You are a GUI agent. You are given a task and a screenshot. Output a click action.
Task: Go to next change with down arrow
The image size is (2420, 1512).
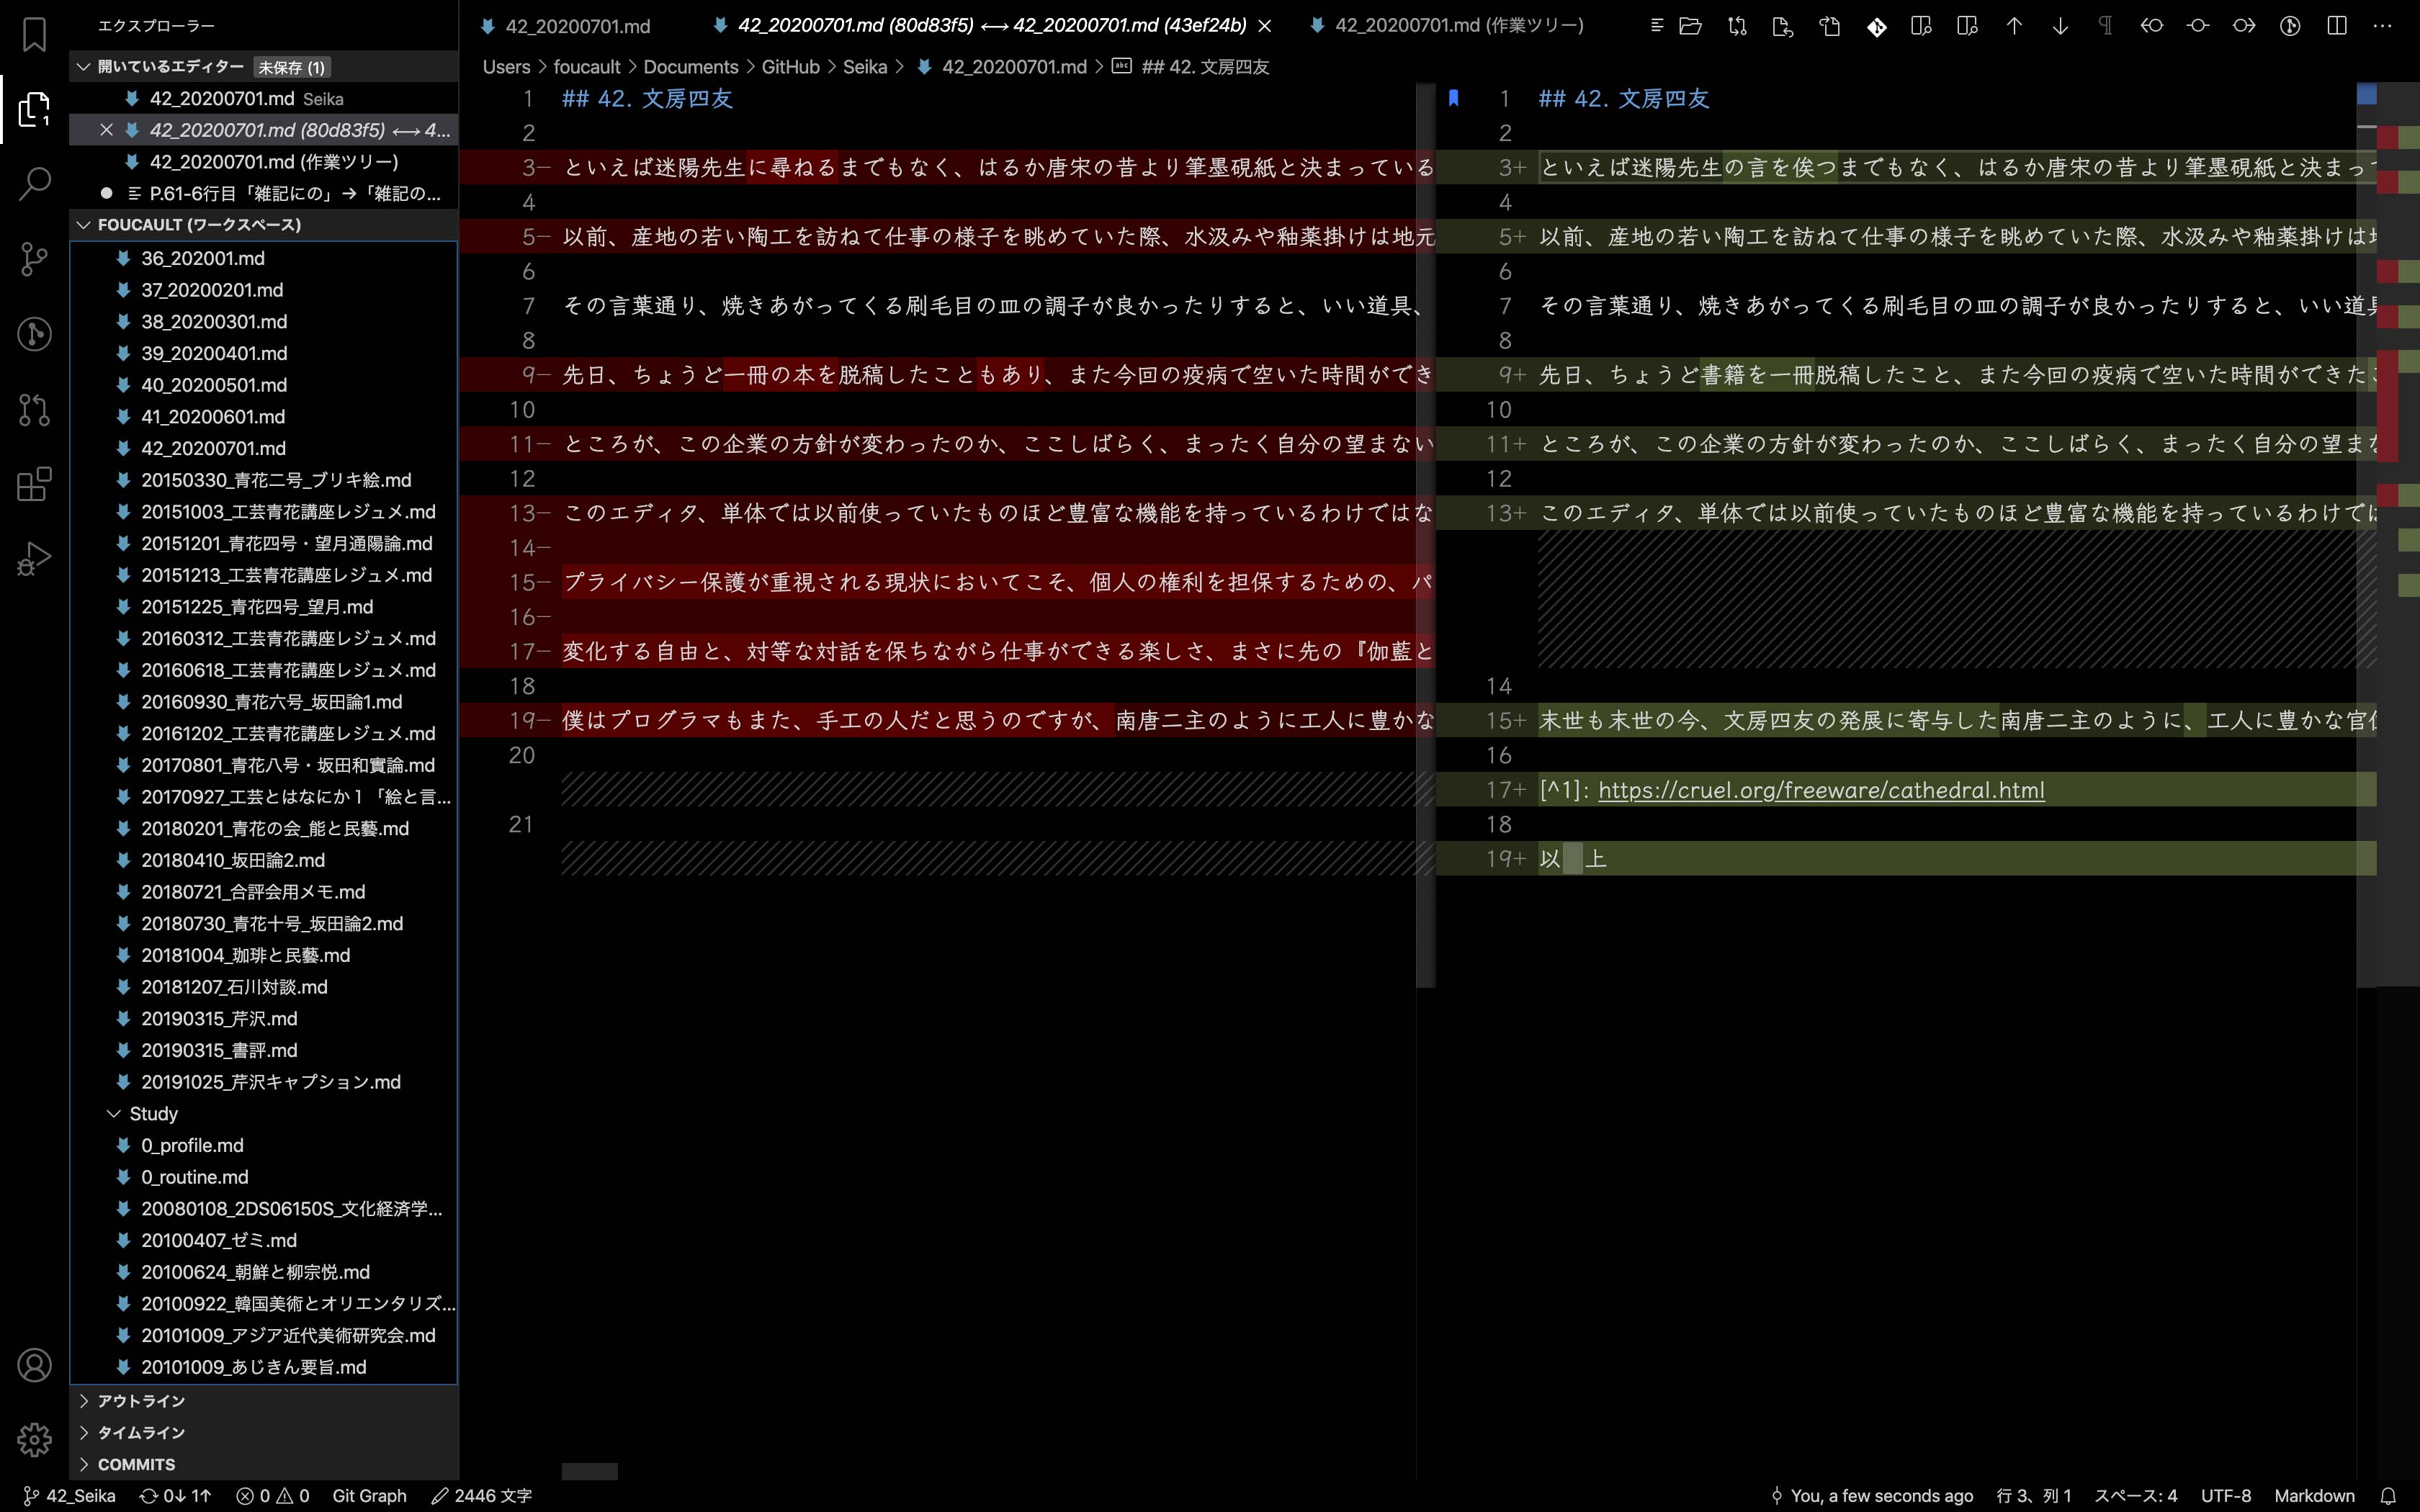click(2060, 26)
